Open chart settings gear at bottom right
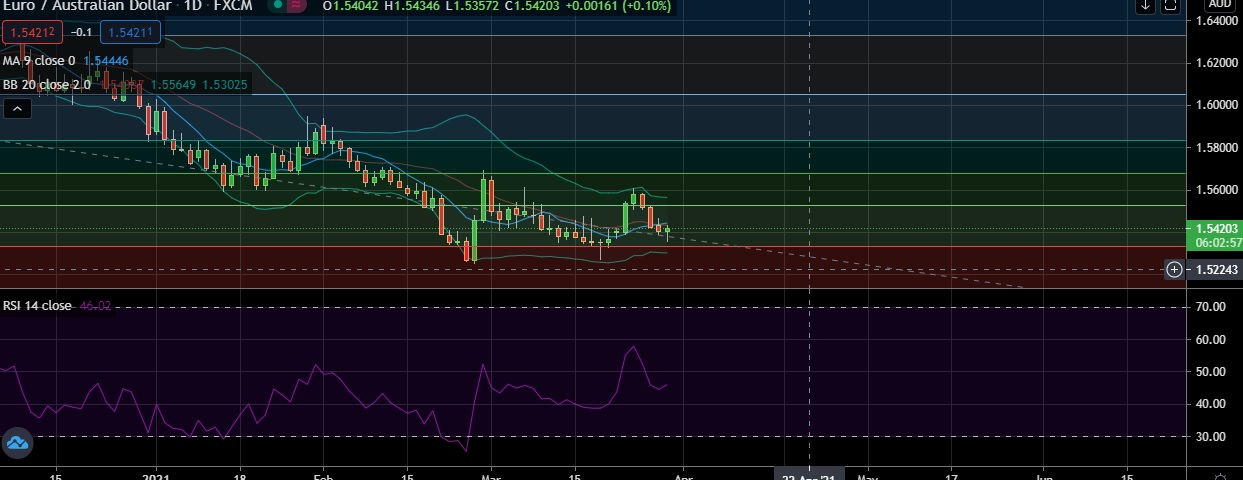This screenshot has width=1243, height=480. 1219,474
